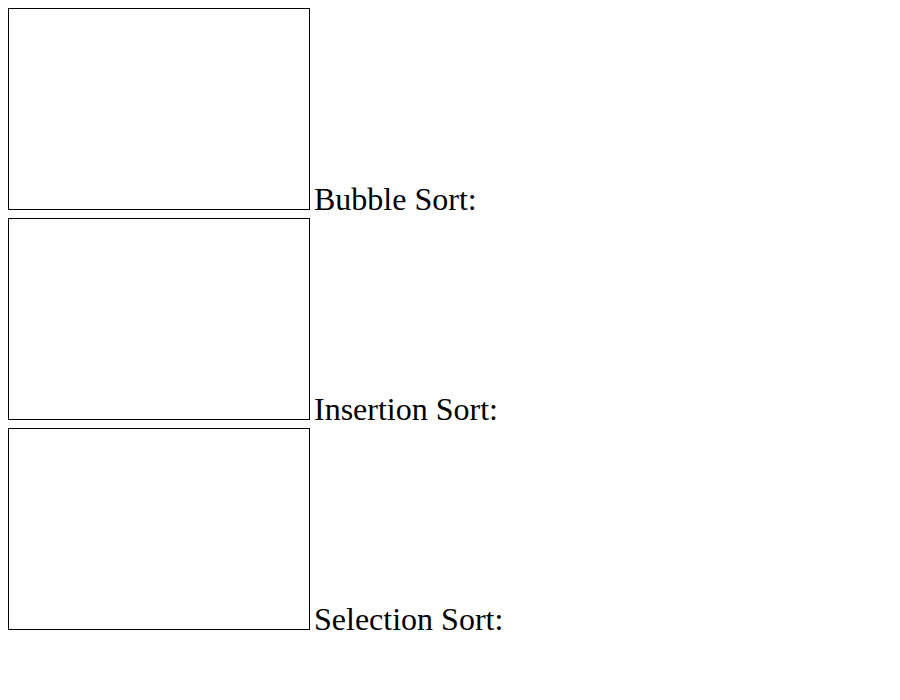Click the "Insertion Sort:" text label
This screenshot has height=700, width=900.
406,410
